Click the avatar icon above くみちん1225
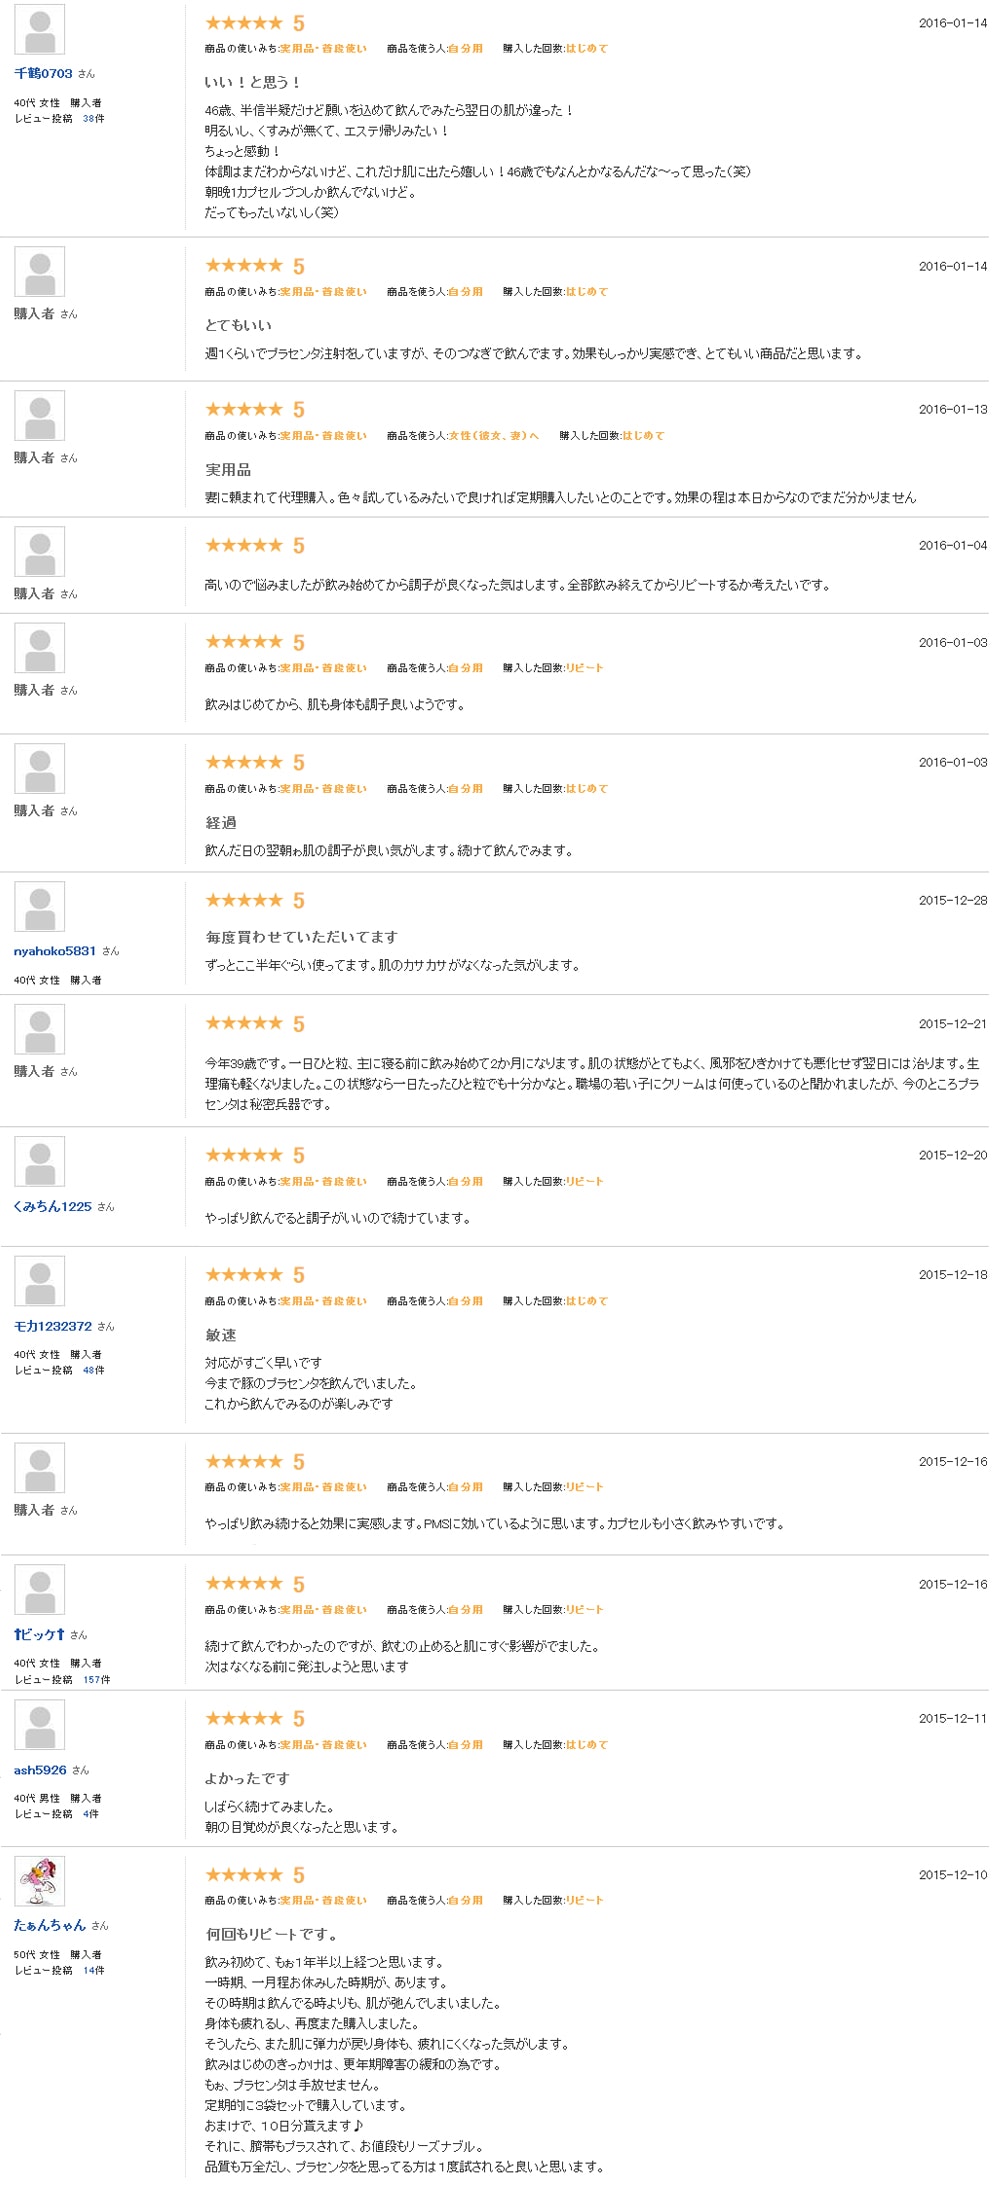Screen dimensions: 1000x2188 pyautogui.click(x=40, y=1162)
